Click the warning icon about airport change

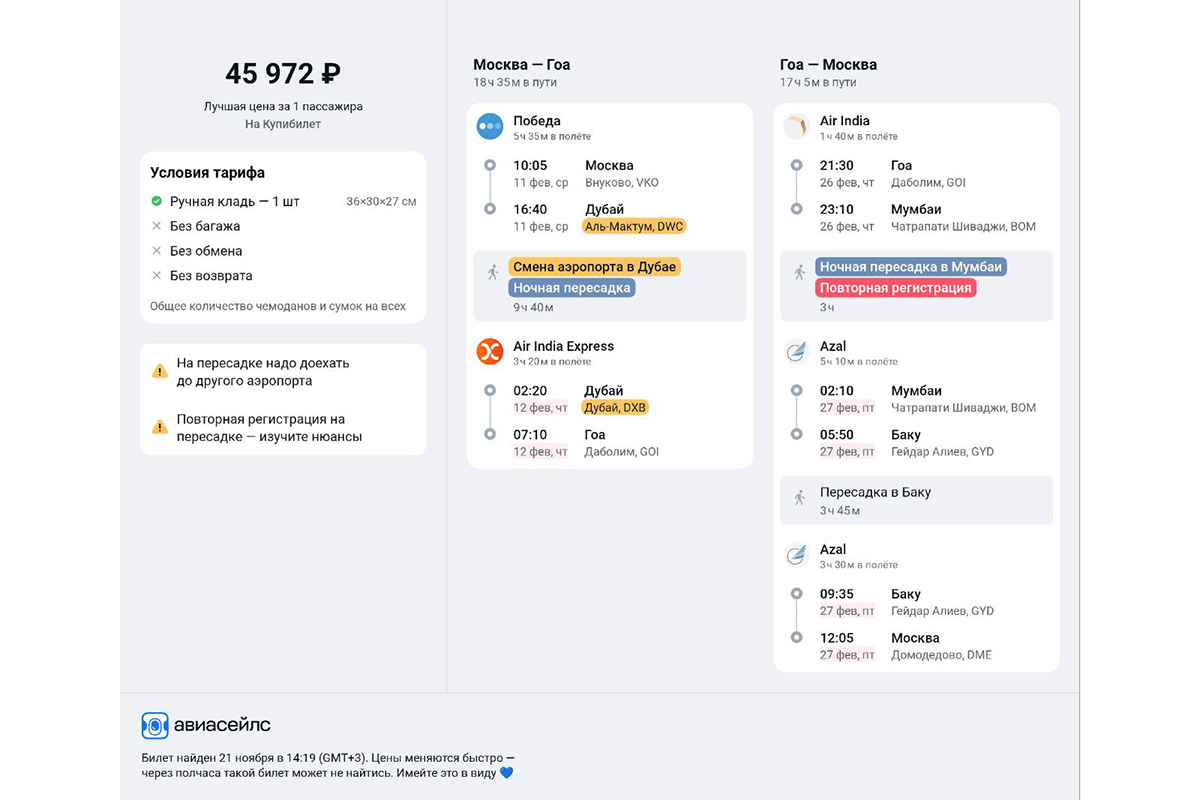160,370
